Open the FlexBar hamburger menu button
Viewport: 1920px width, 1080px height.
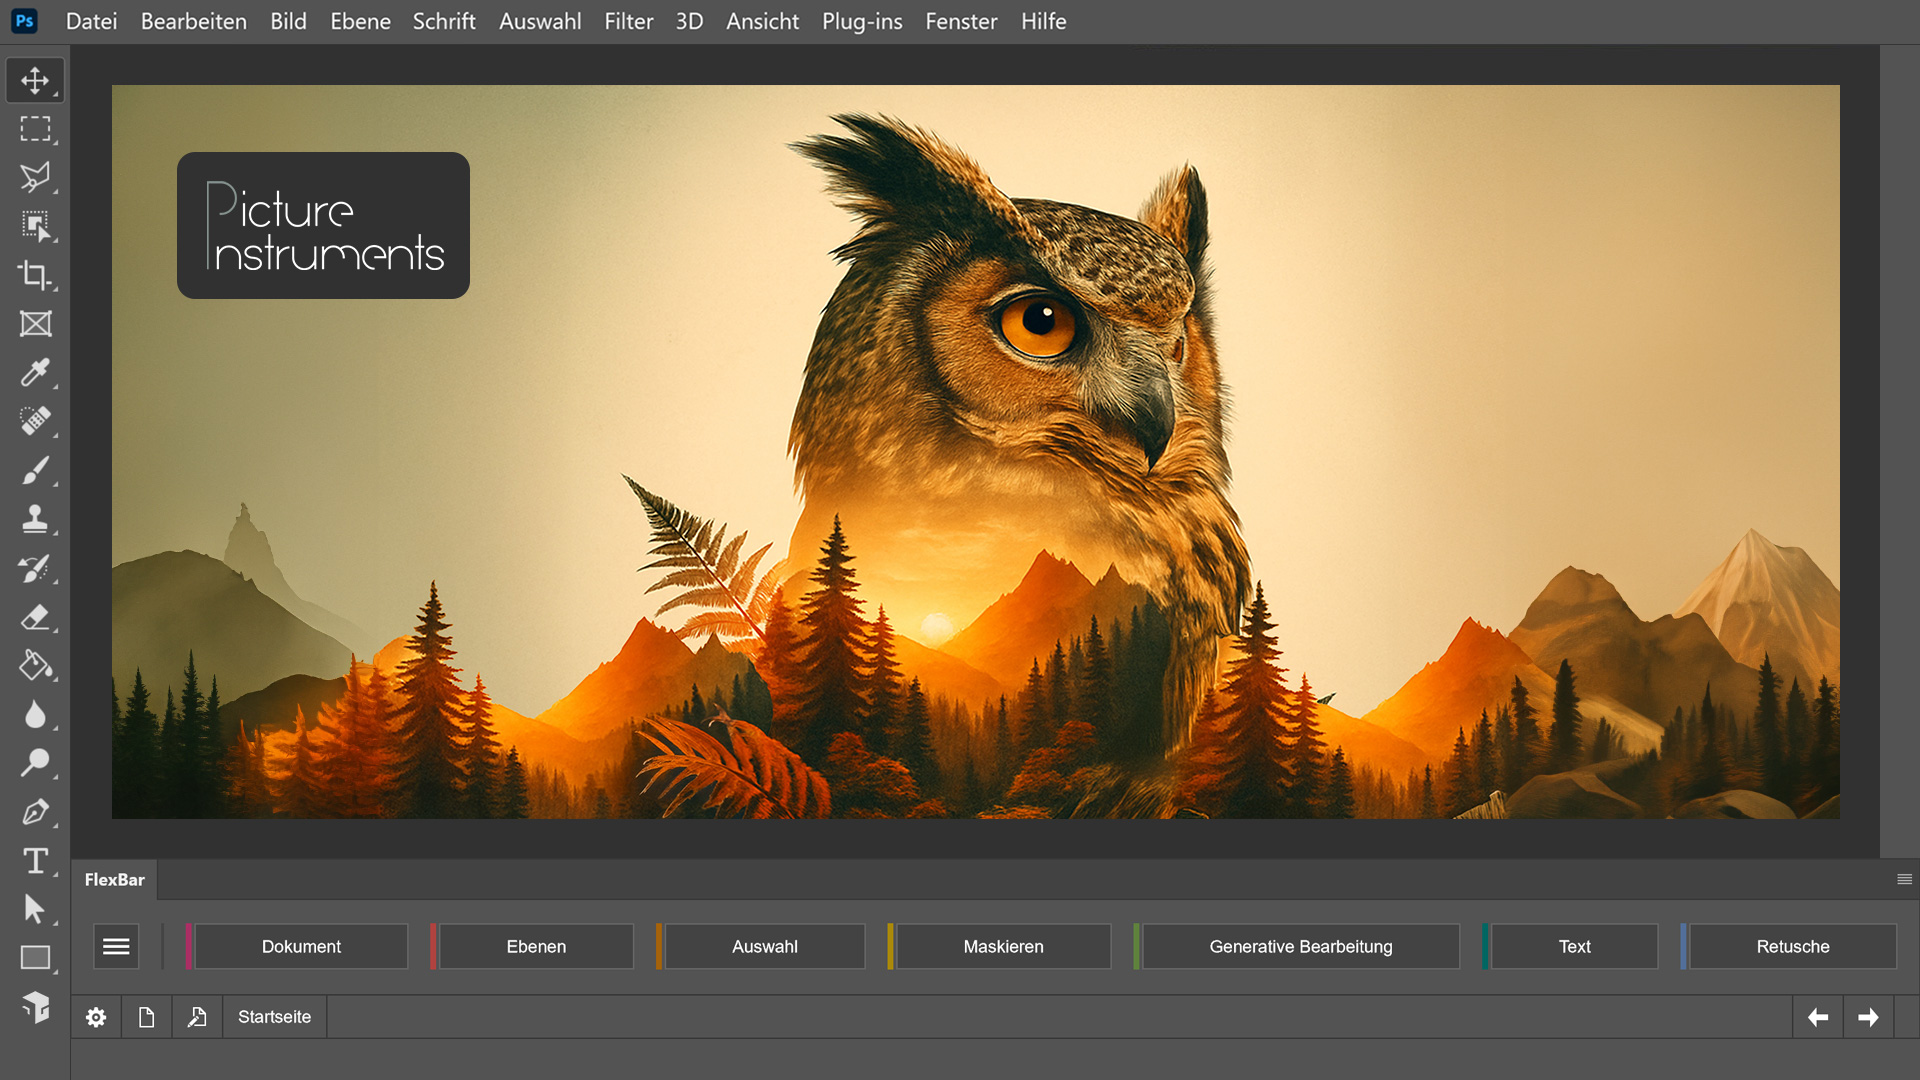[x=116, y=946]
